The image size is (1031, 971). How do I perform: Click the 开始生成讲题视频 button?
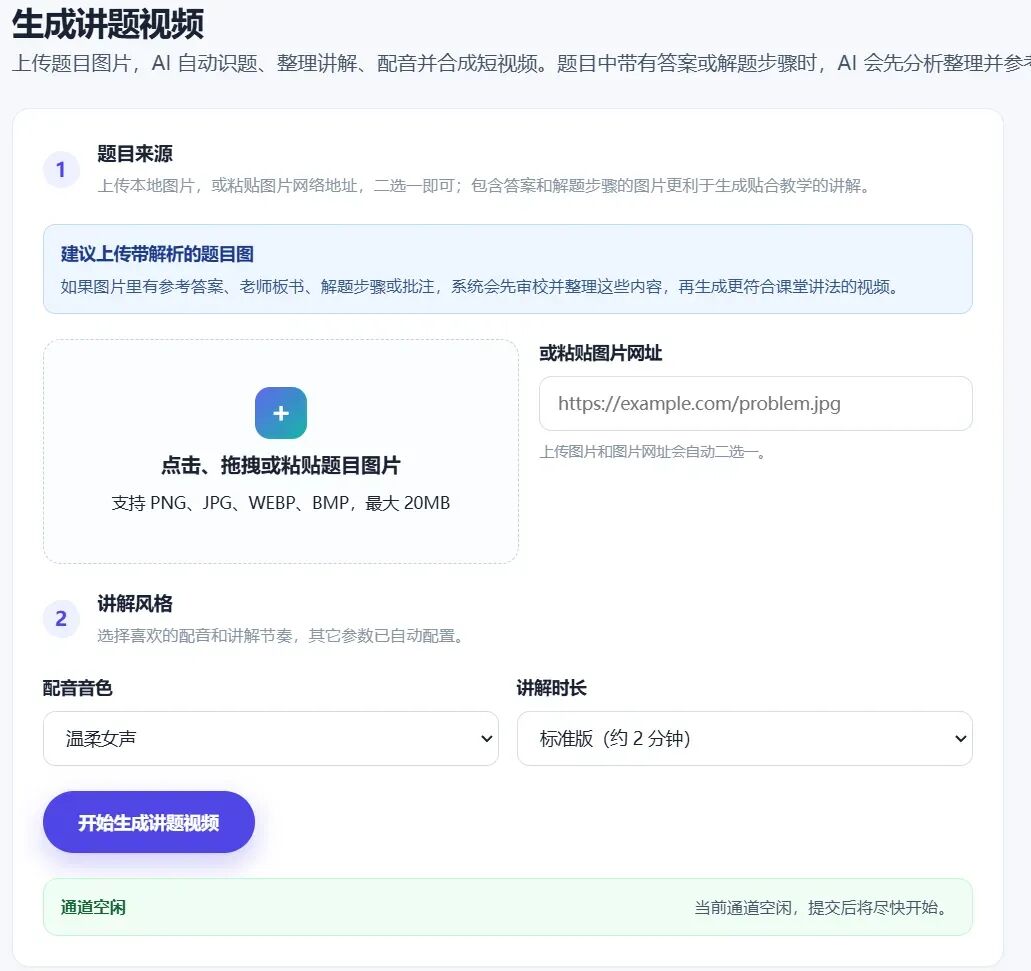149,822
